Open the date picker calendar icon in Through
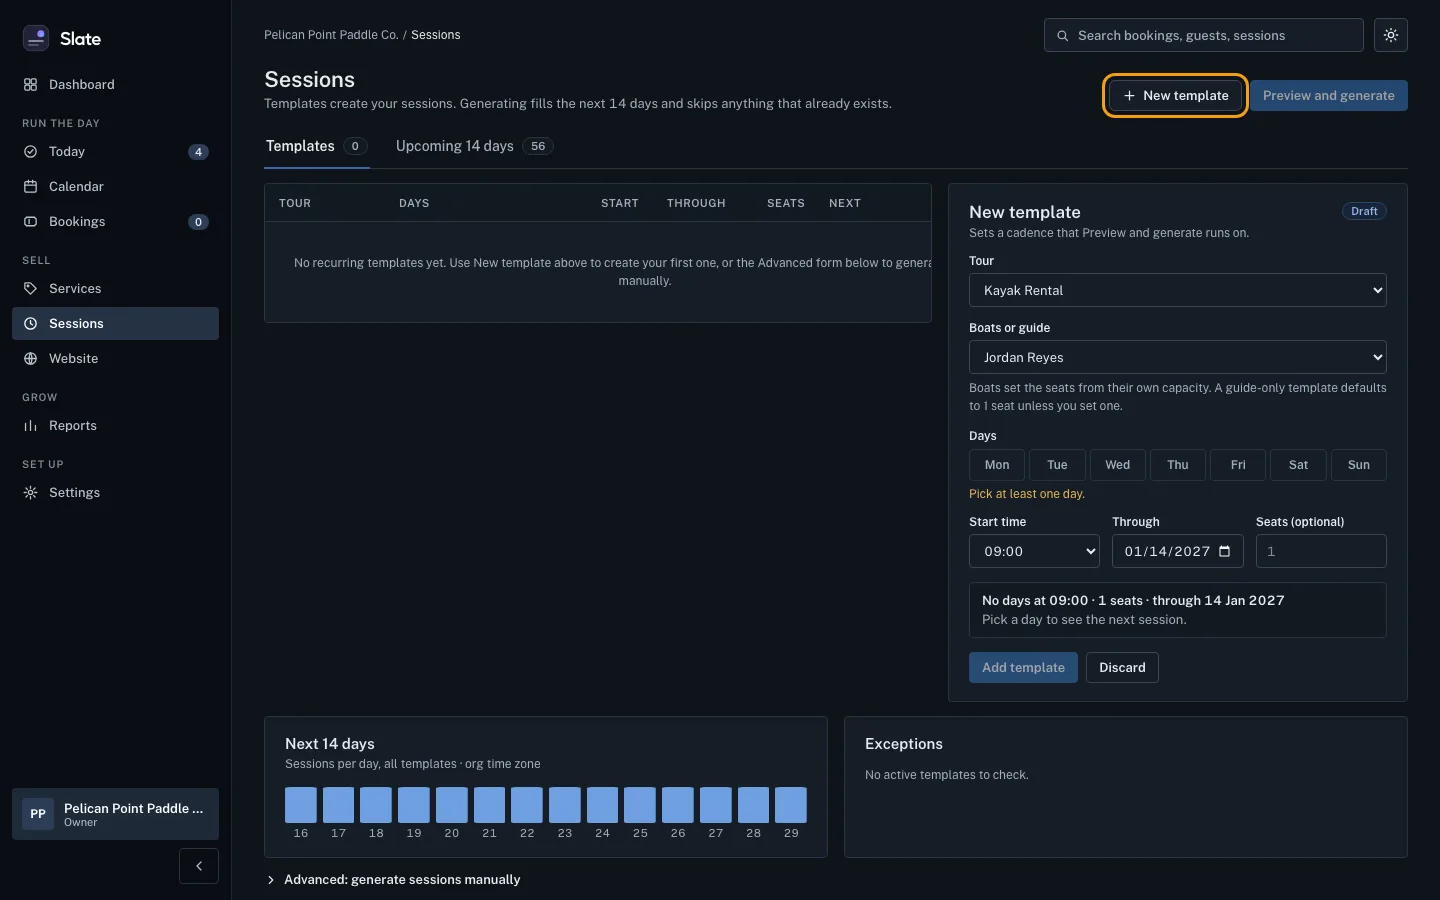Screen dimensions: 1440x900 [1225, 552]
